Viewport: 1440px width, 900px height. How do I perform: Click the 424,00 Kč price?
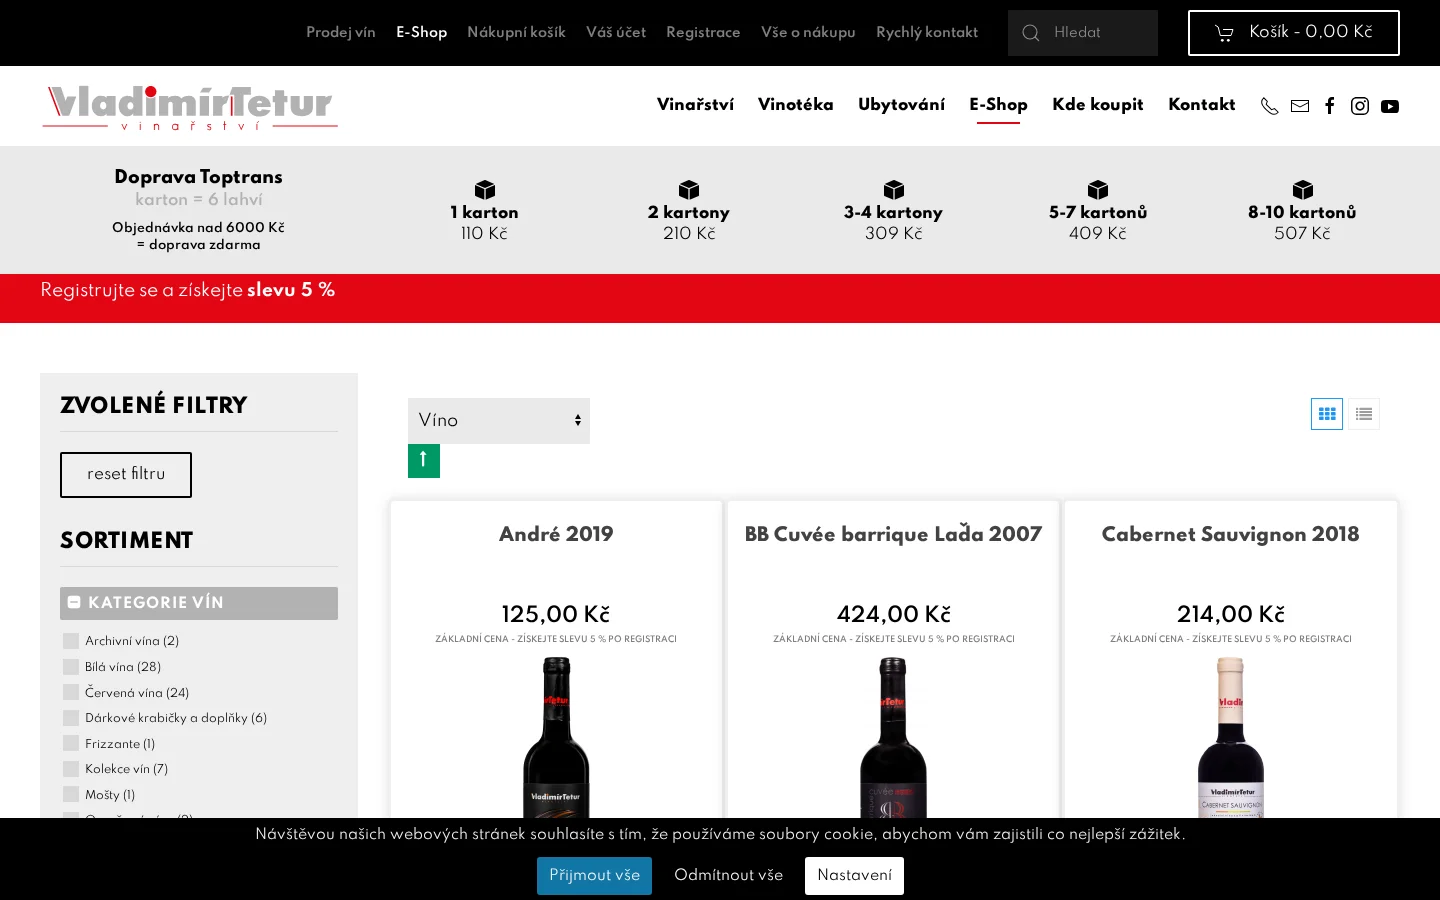(x=893, y=614)
